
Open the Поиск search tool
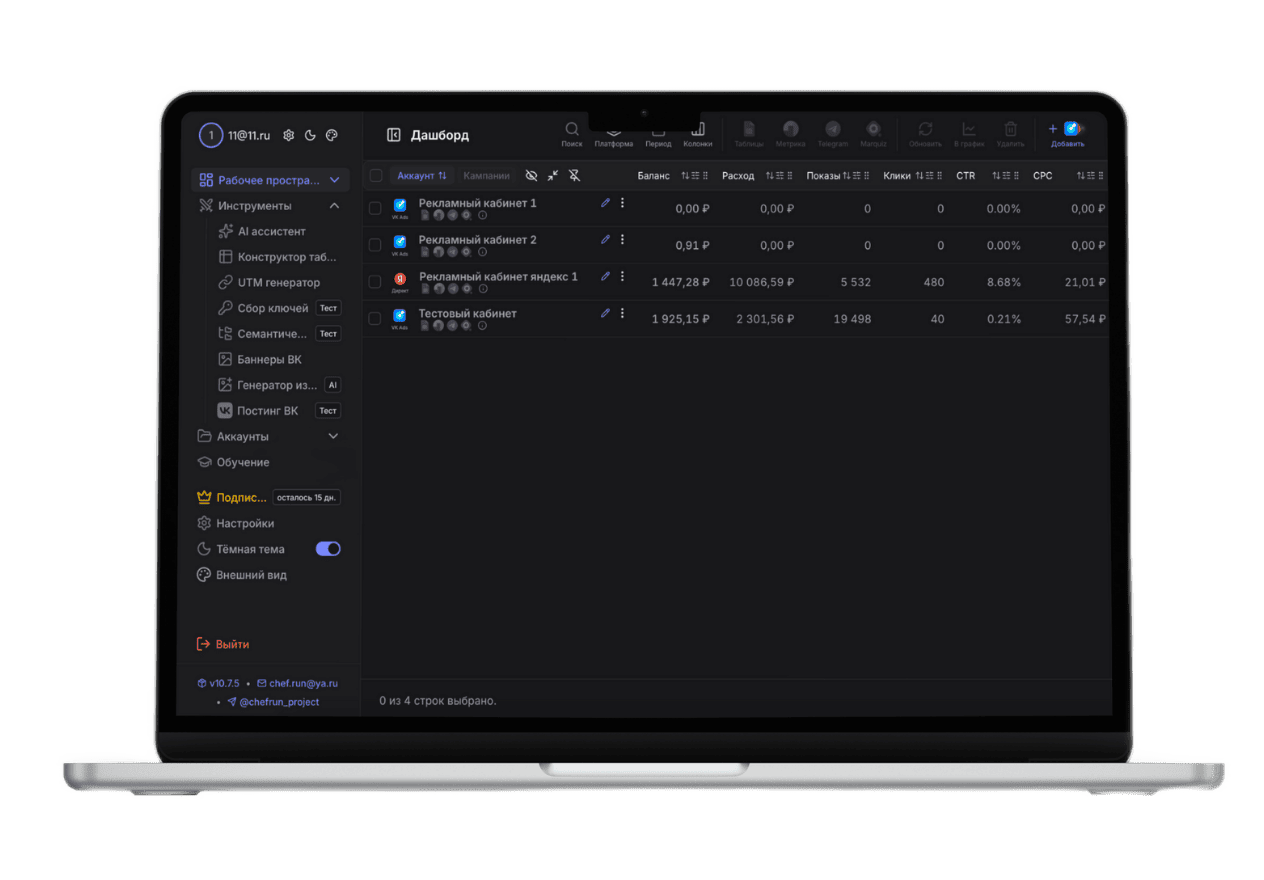tap(572, 134)
